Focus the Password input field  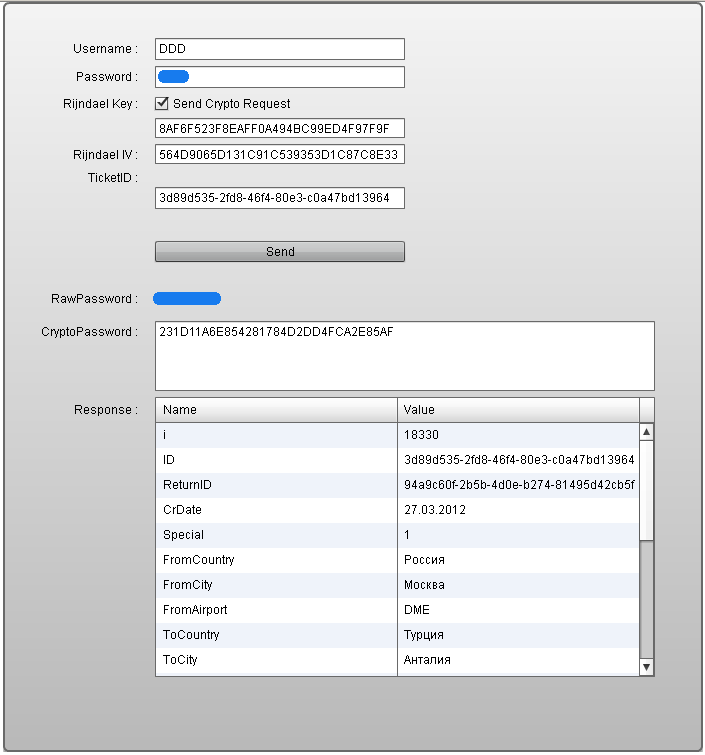coord(280,77)
